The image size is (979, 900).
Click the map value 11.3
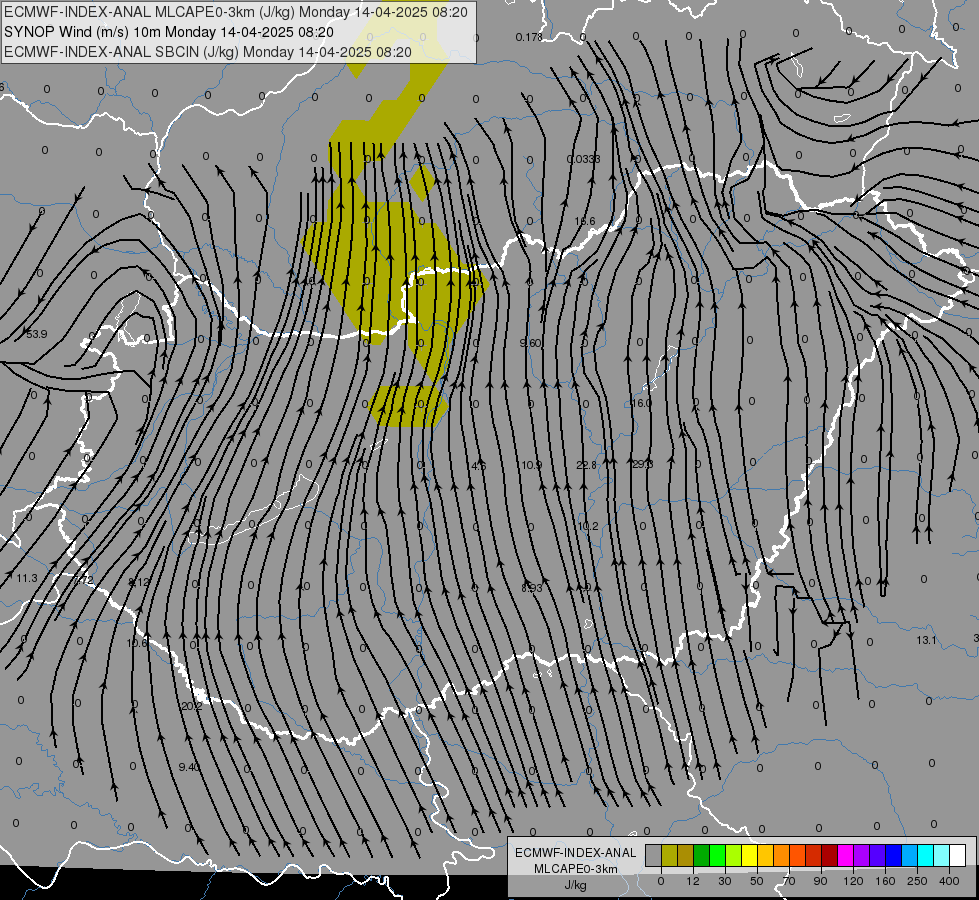pyautogui.click(x=27, y=578)
